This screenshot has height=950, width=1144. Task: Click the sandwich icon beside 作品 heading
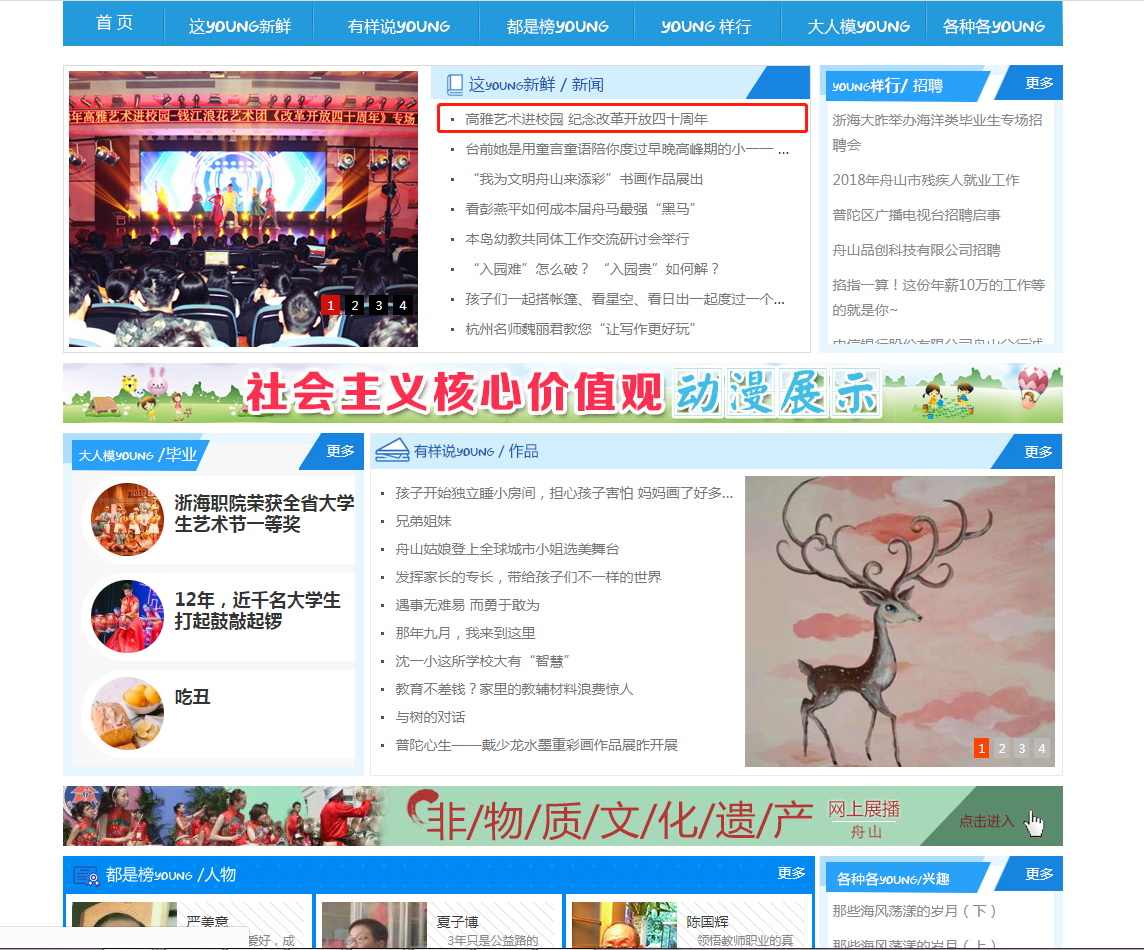pos(392,452)
